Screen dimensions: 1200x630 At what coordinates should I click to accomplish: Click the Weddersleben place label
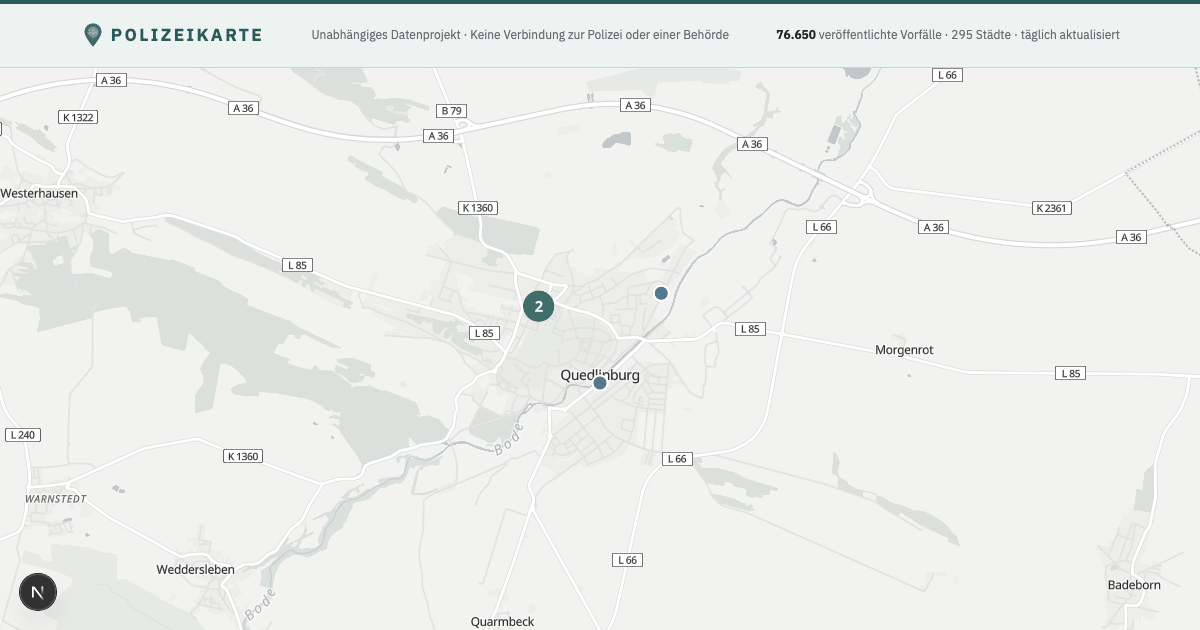coord(196,570)
